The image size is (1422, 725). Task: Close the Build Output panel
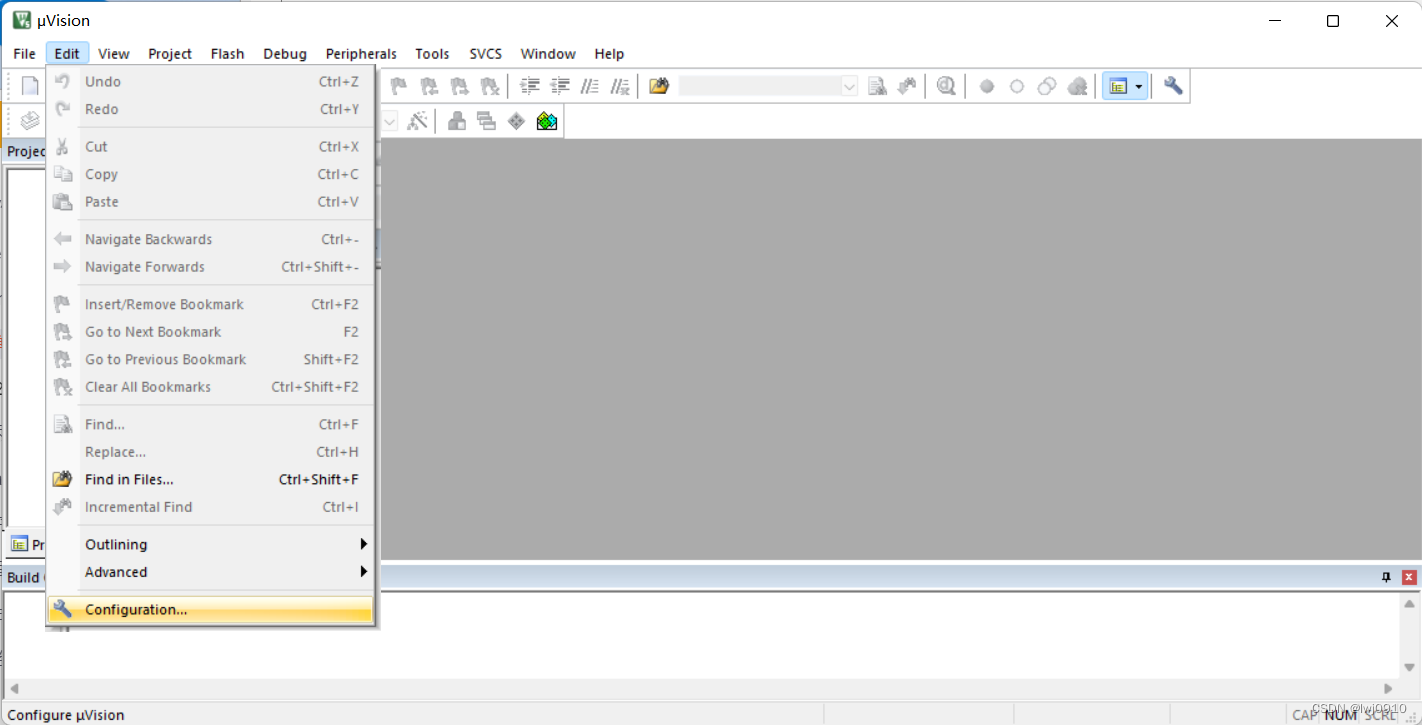click(x=1409, y=577)
